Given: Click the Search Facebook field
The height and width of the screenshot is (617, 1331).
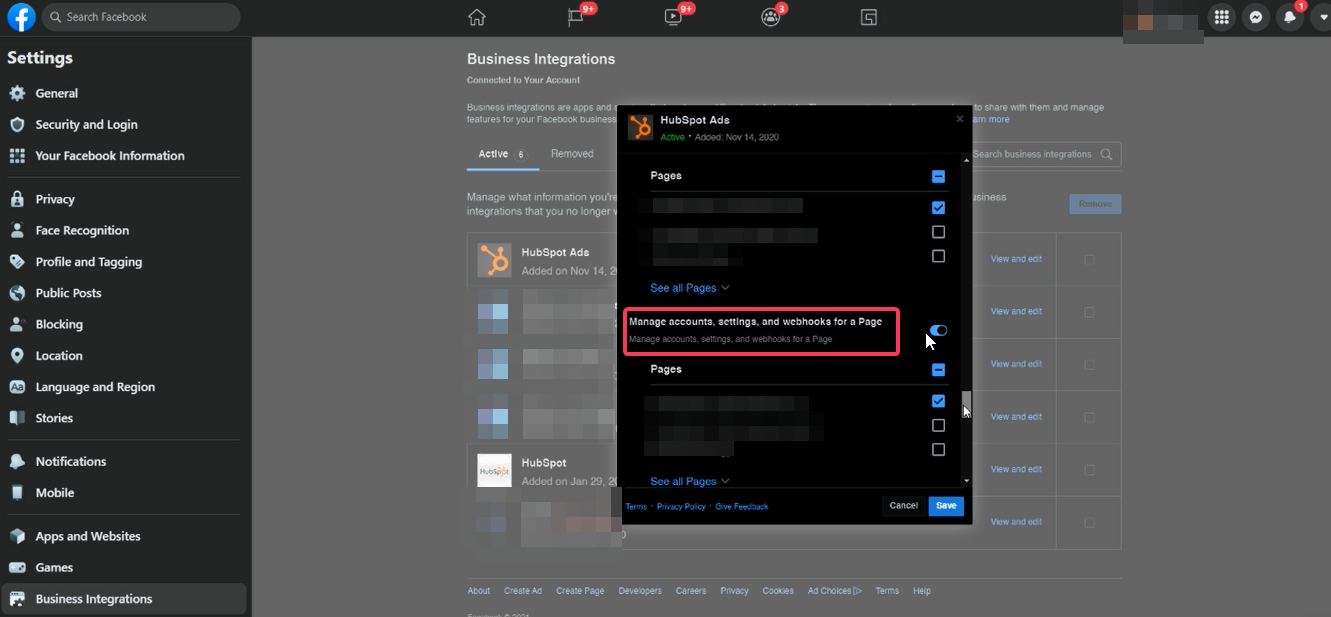Looking at the screenshot, I should 140,17.
